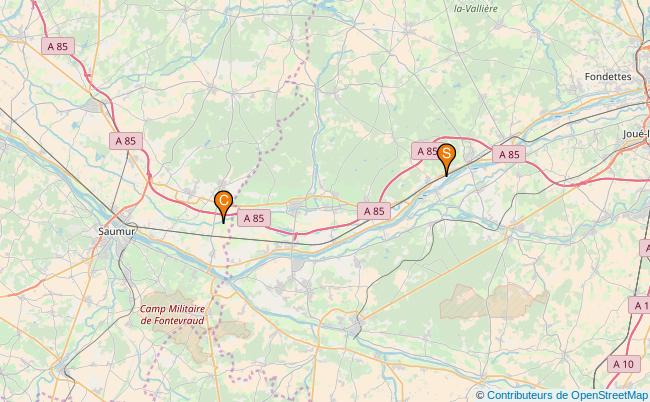Click the A 85 shield between both markers
Viewport: 650px width, 402px height.
point(374,211)
